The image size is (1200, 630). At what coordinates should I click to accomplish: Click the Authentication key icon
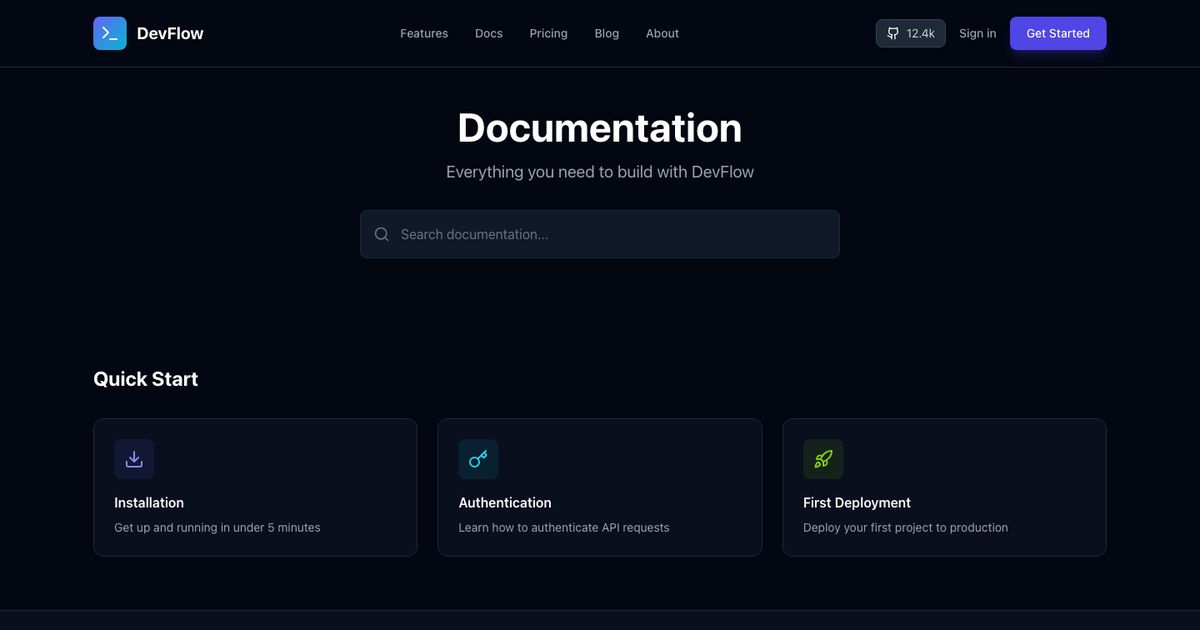[x=478, y=459]
